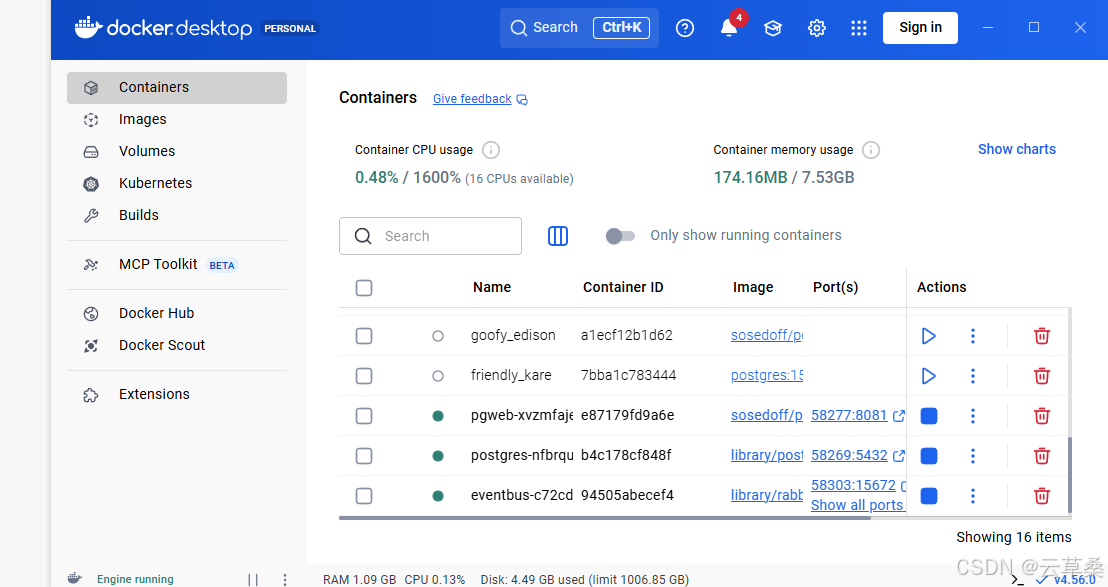Screen dimensions: 1108x587
Task: Open more actions menu for postgres-nfbrqu
Action: point(973,456)
